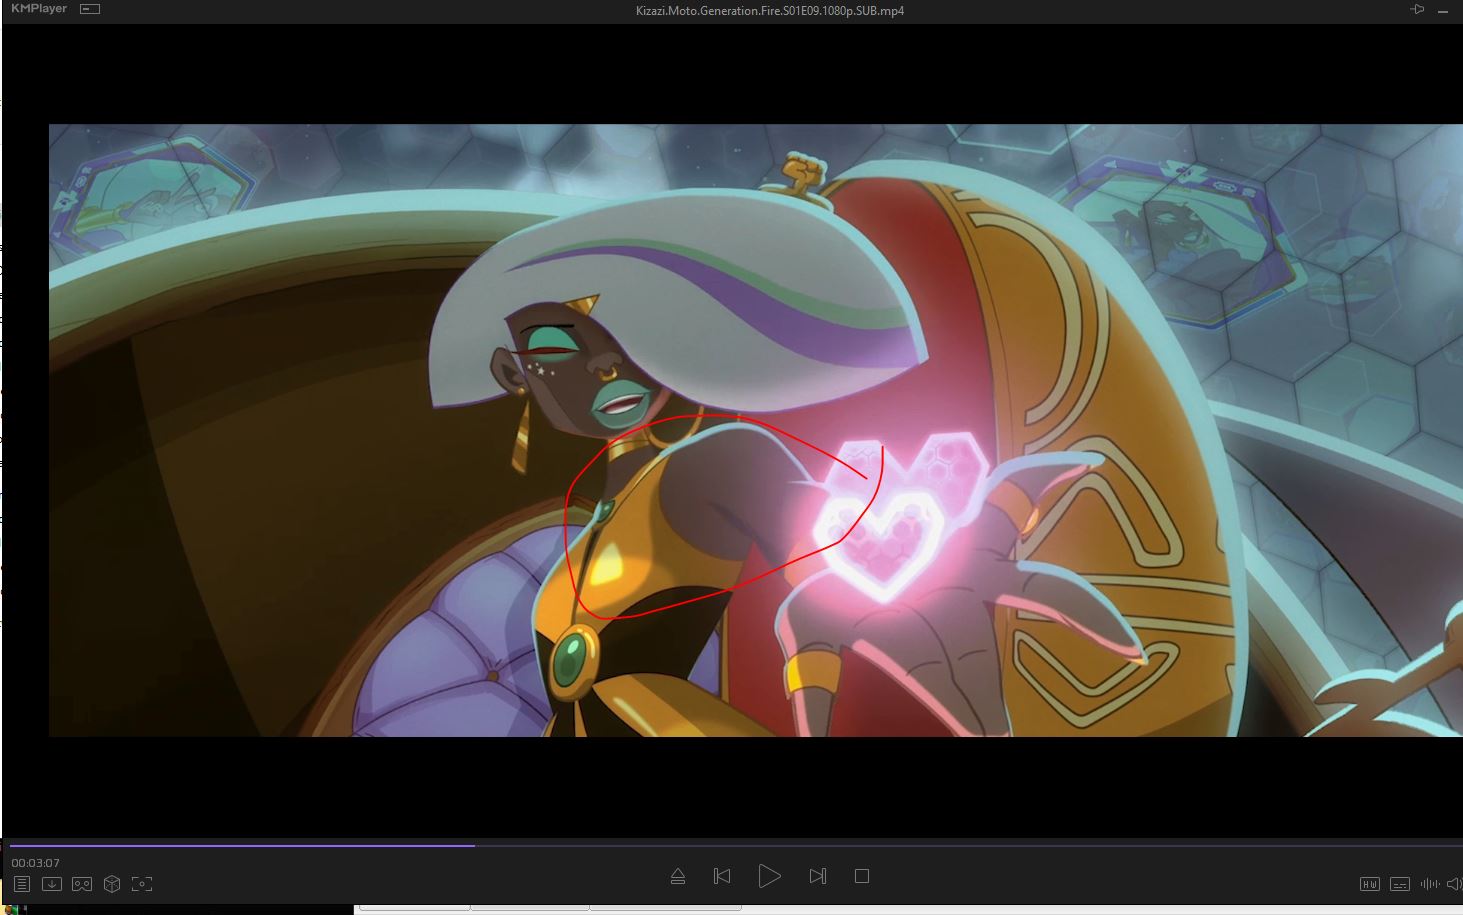Skip to the next track
Image resolution: width=1463 pixels, height=915 pixels.
817,876
